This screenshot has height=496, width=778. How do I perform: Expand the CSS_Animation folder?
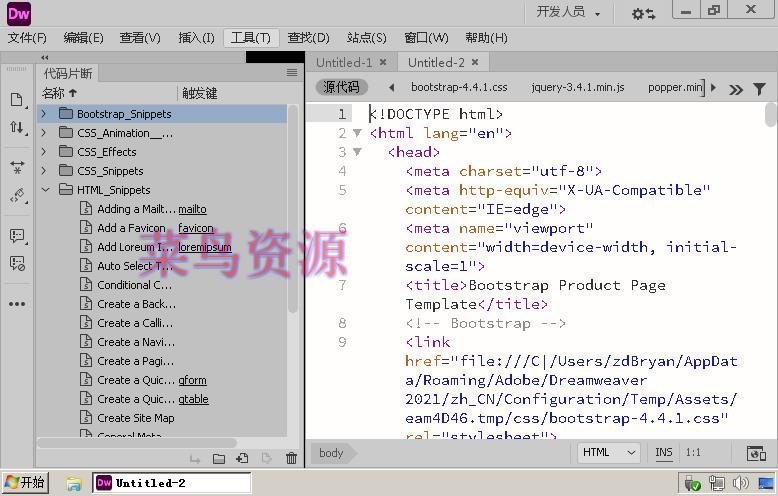[x=44, y=133]
